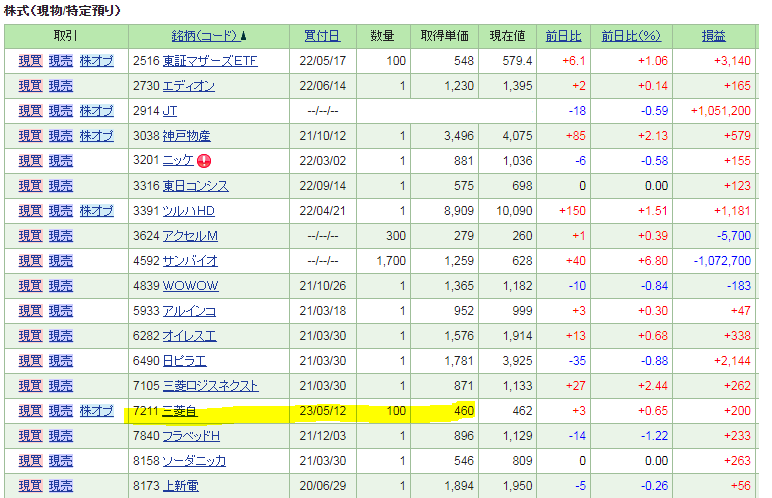
Task: Select the 取得単価 column header
Action: (444, 36)
